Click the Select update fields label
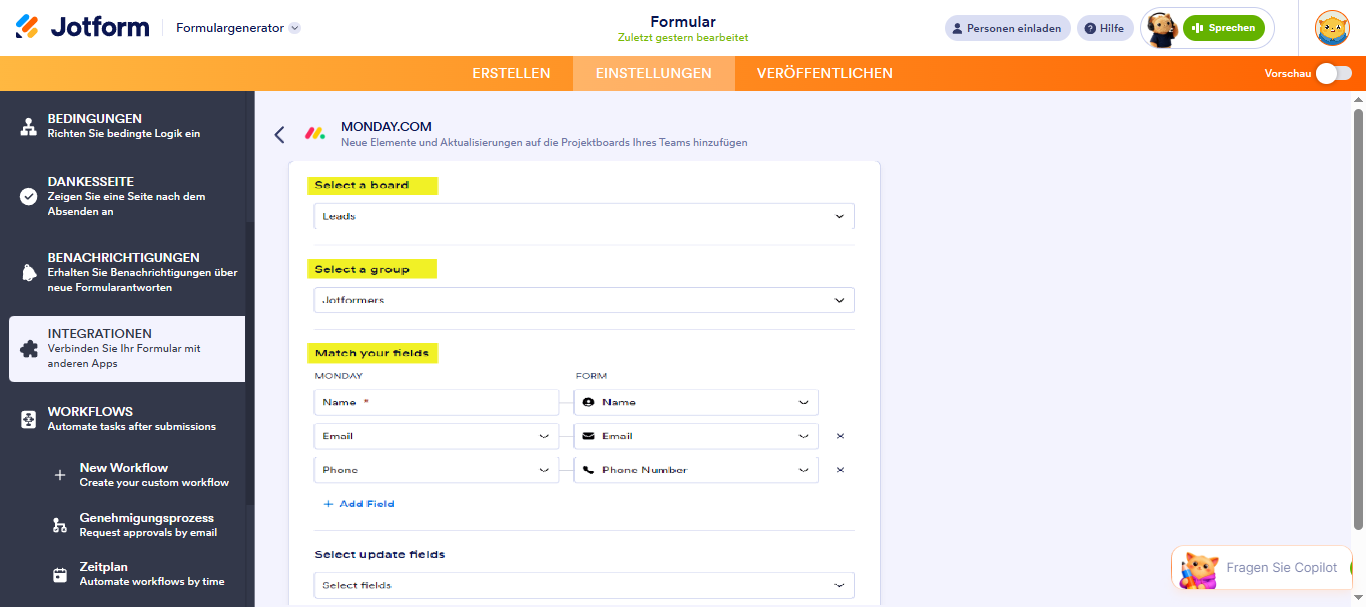This screenshot has height=607, width=1366. [379, 554]
